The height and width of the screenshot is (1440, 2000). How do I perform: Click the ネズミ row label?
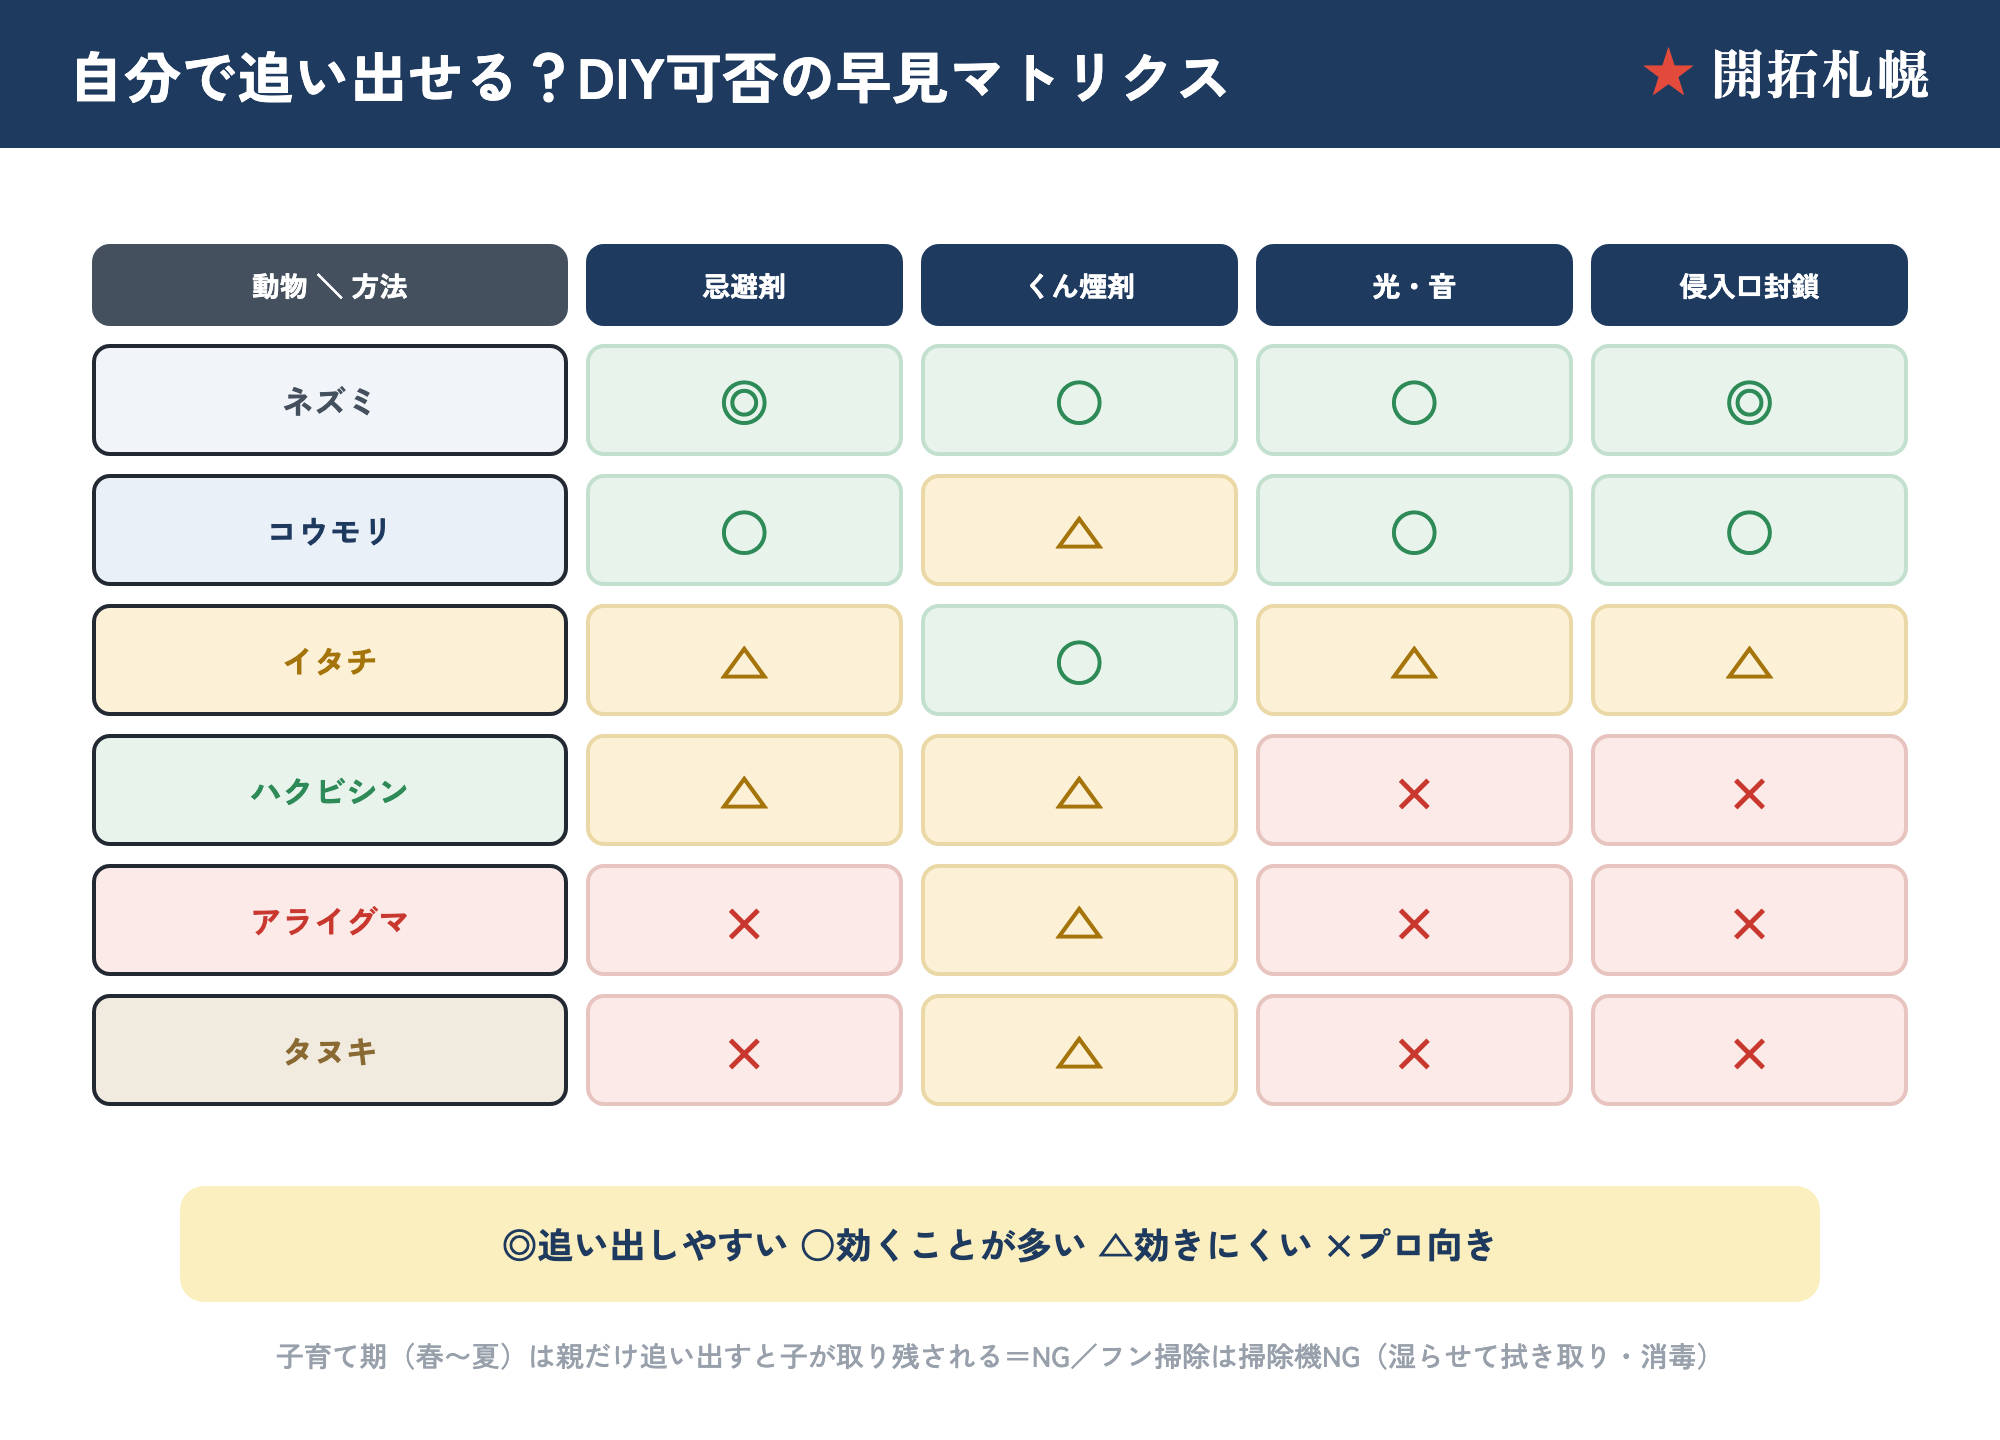point(330,400)
